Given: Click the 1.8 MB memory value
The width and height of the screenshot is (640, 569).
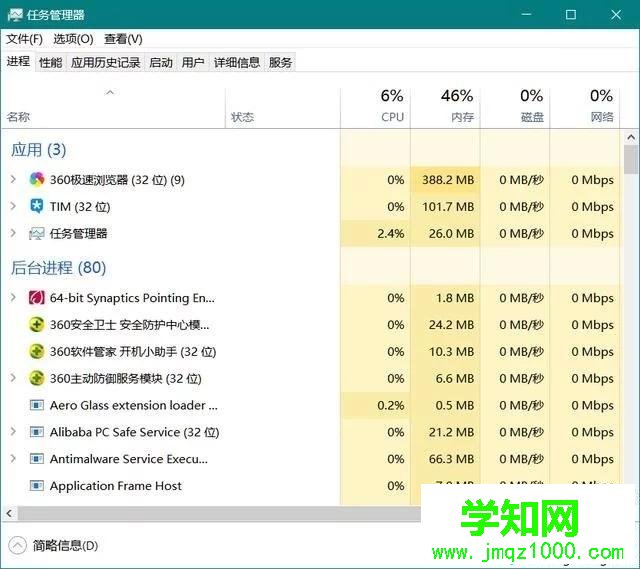Looking at the screenshot, I should tap(455, 298).
